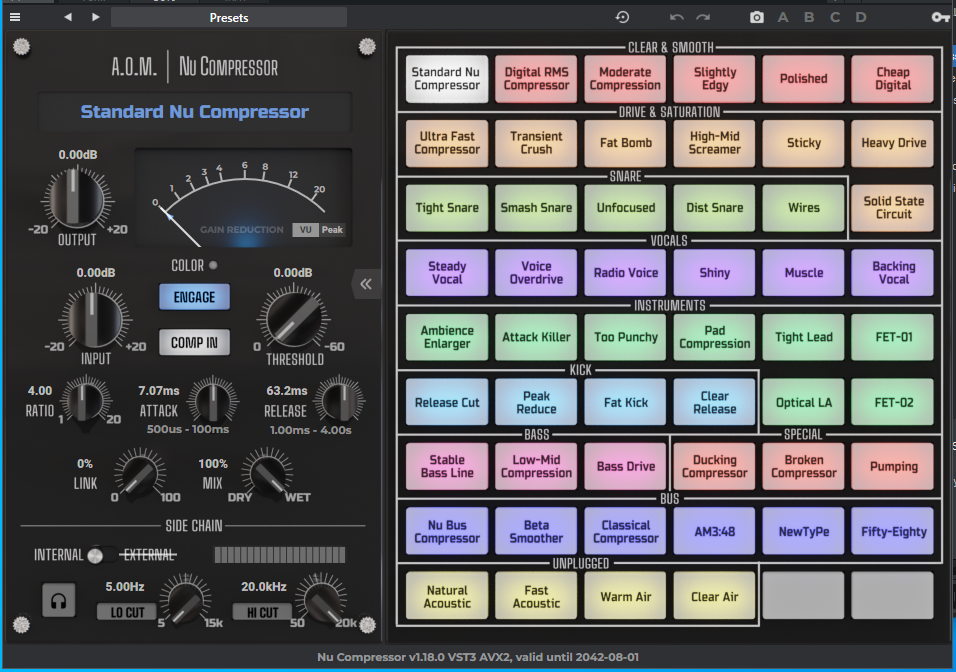Screen dimensions: 956x672
Task: Click the preset name display field
Action: pyautogui.click(x=194, y=112)
